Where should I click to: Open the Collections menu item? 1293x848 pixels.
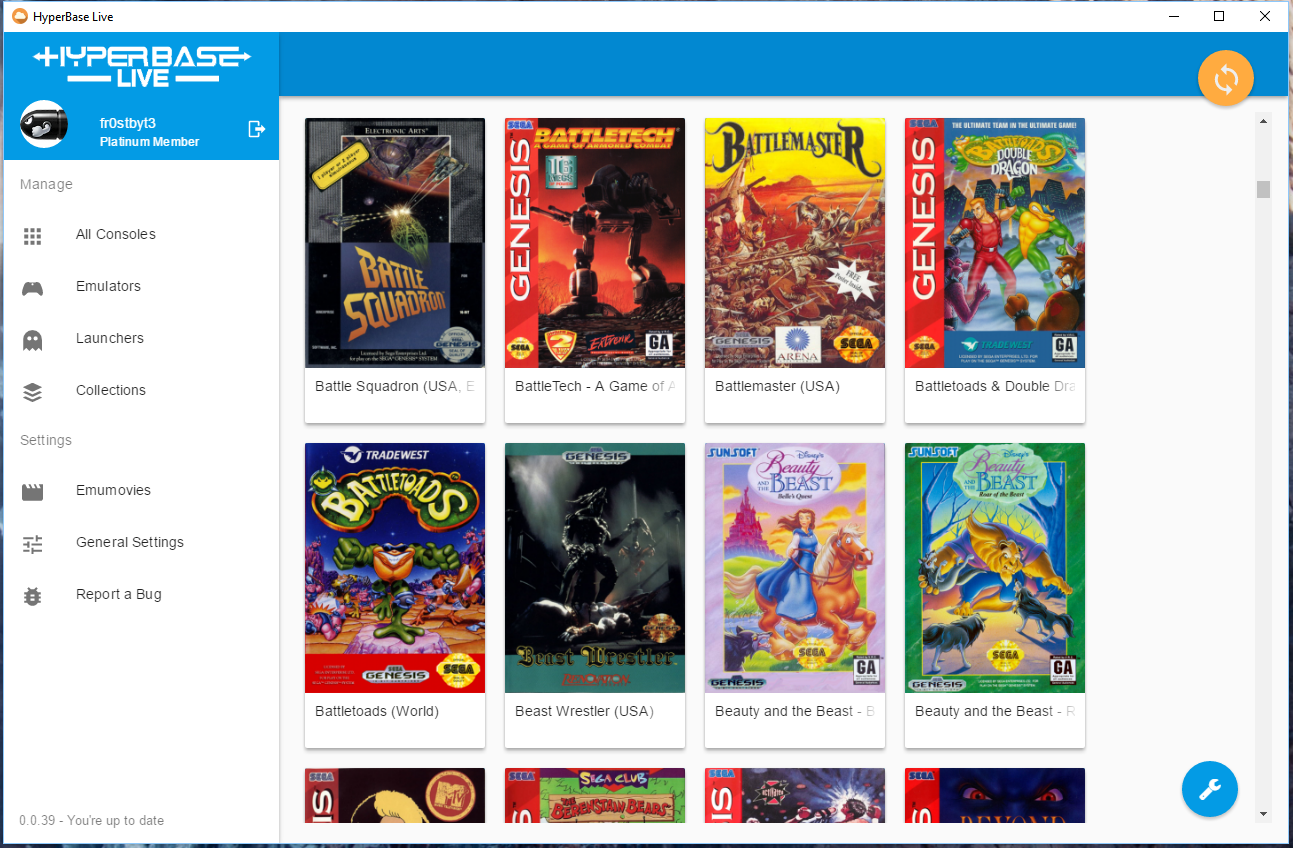141,390
